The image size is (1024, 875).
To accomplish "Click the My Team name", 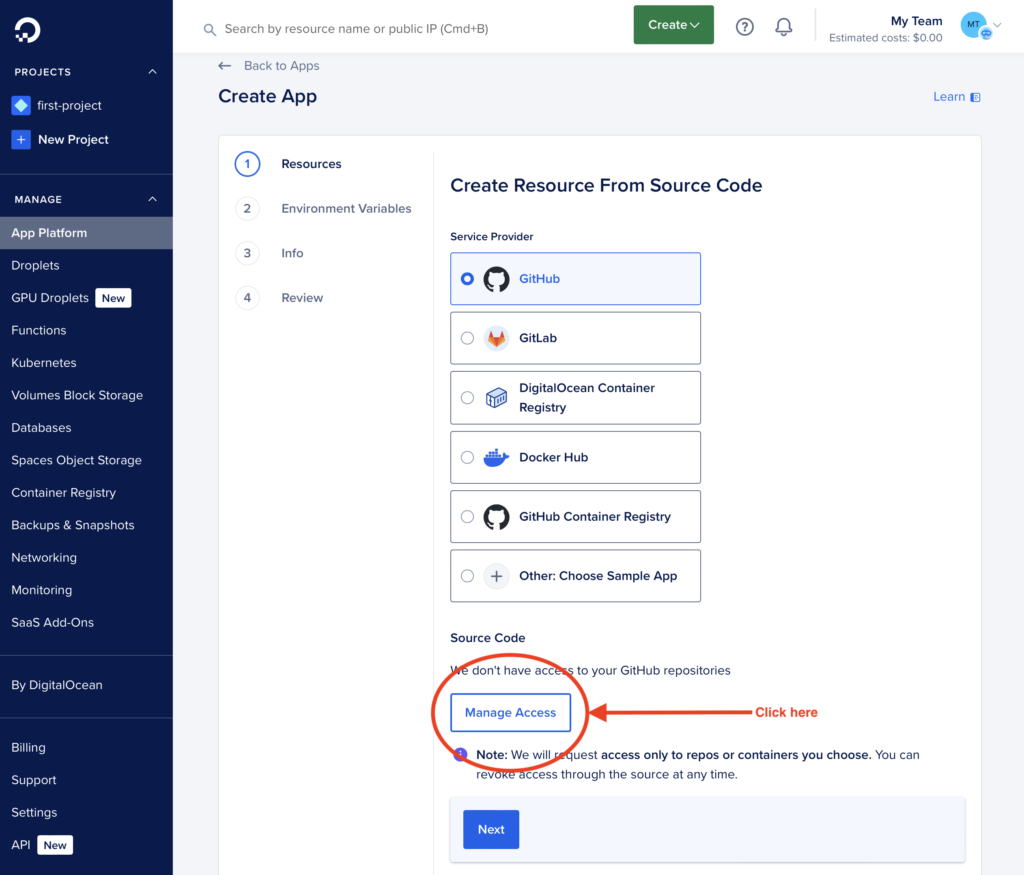I will 916,21.
